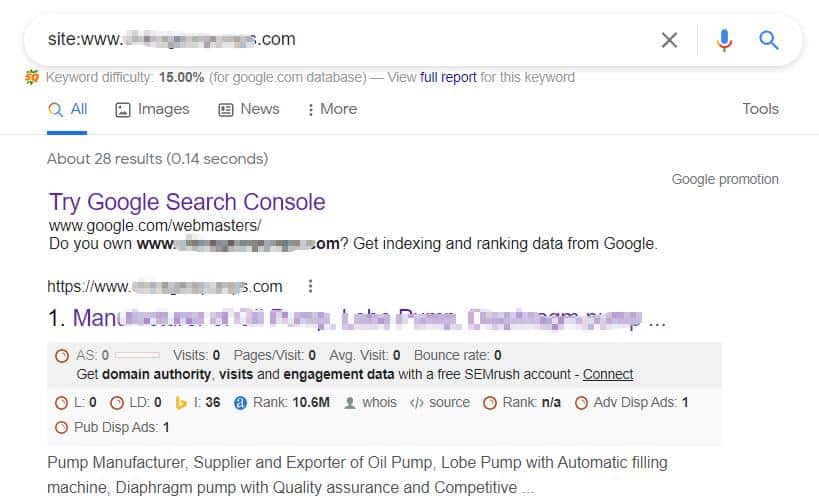Click the Try Google Search Console link
This screenshot has height=502, width=819.
(187, 202)
